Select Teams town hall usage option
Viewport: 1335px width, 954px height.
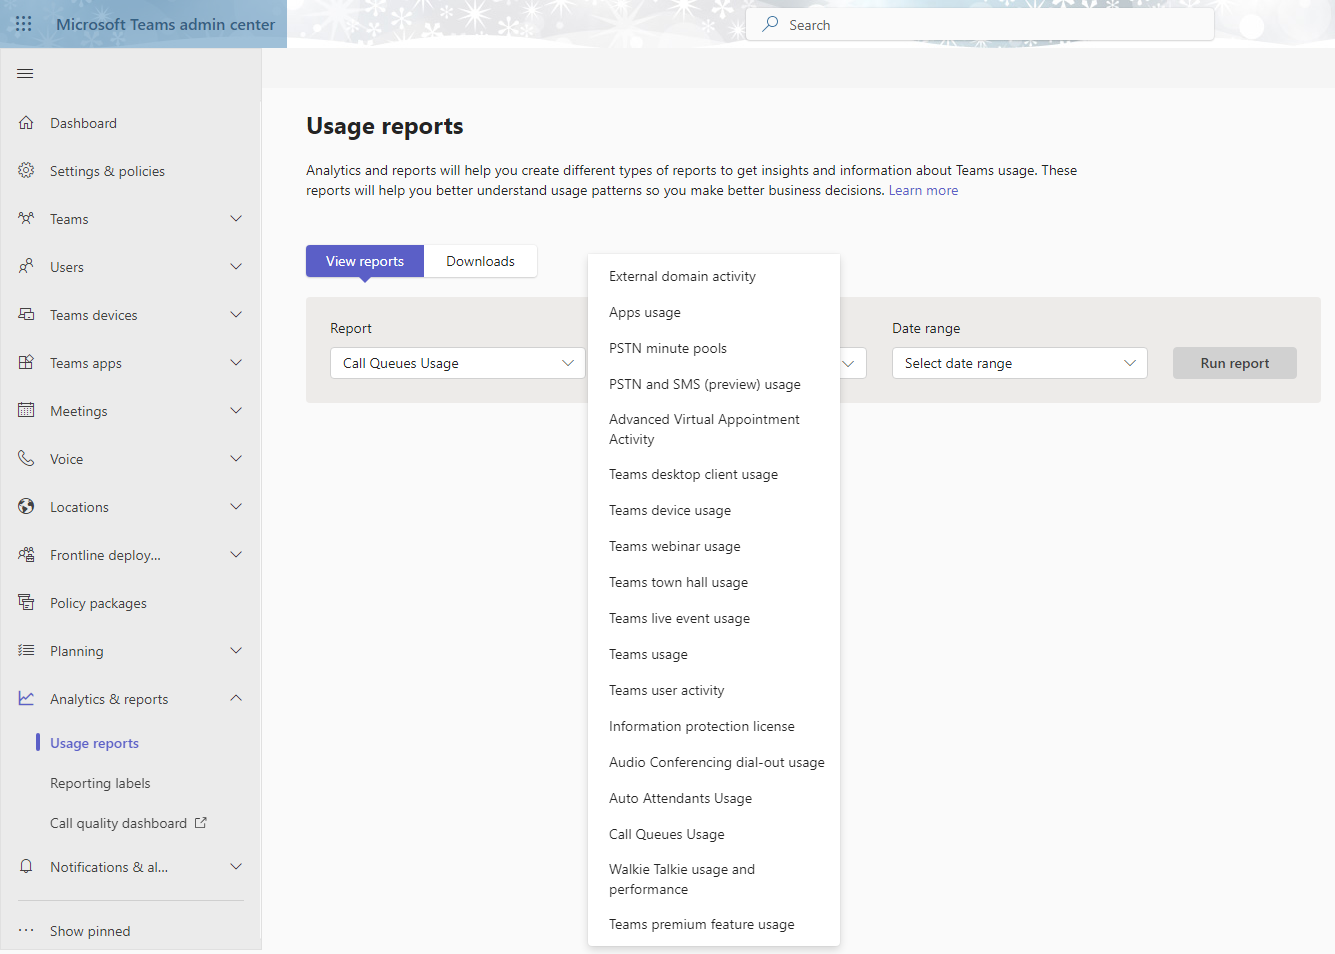(x=714, y=582)
